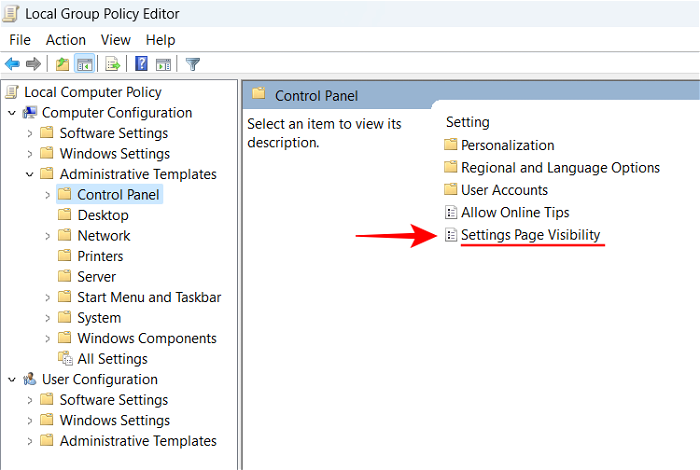Image resolution: width=700 pixels, height=470 pixels.
Task: Open the Help menu
Action: click(160, 40)
